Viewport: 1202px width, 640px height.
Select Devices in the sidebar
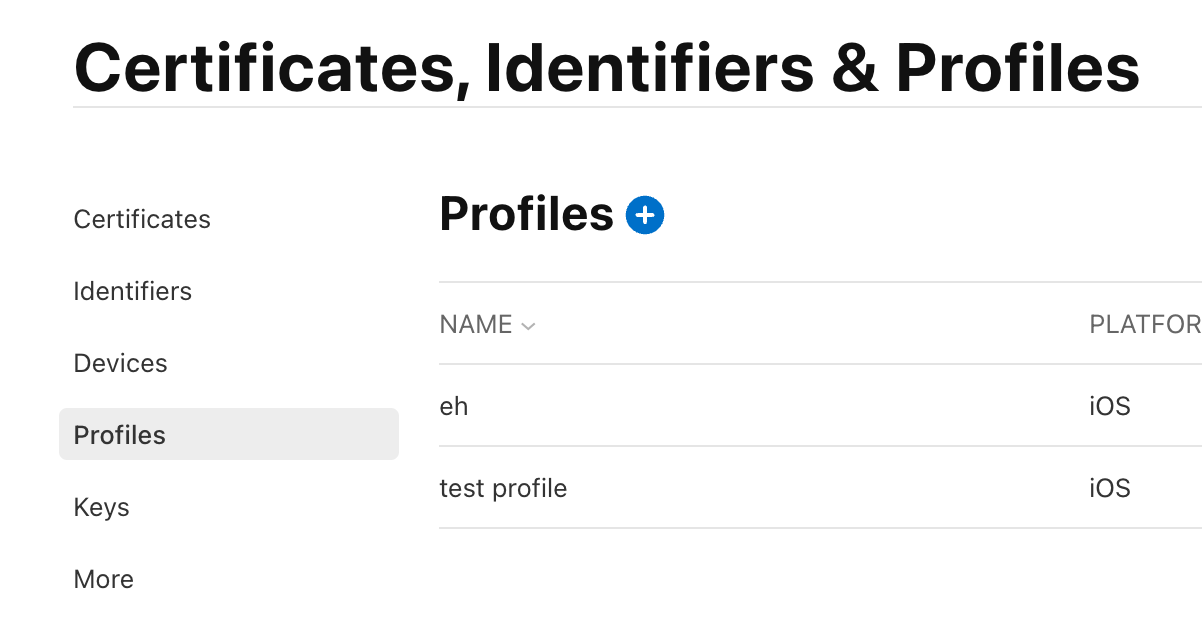tap(120, 363)
